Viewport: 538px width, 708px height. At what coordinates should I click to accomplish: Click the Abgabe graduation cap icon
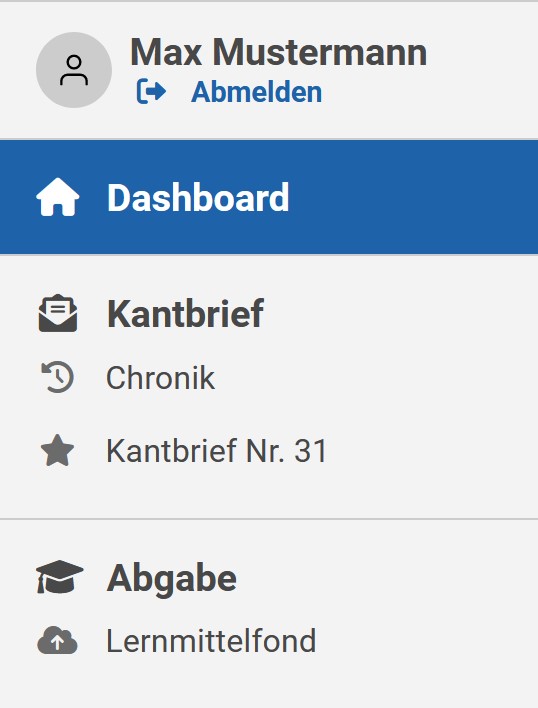pos(60,577)
